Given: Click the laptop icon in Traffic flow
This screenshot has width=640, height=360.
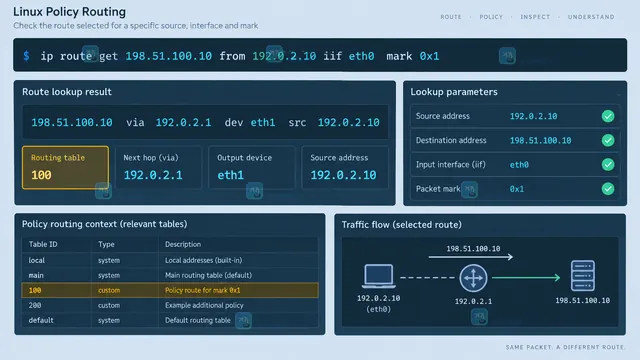Looking at the screenshot, I should (x=378, y=276).
